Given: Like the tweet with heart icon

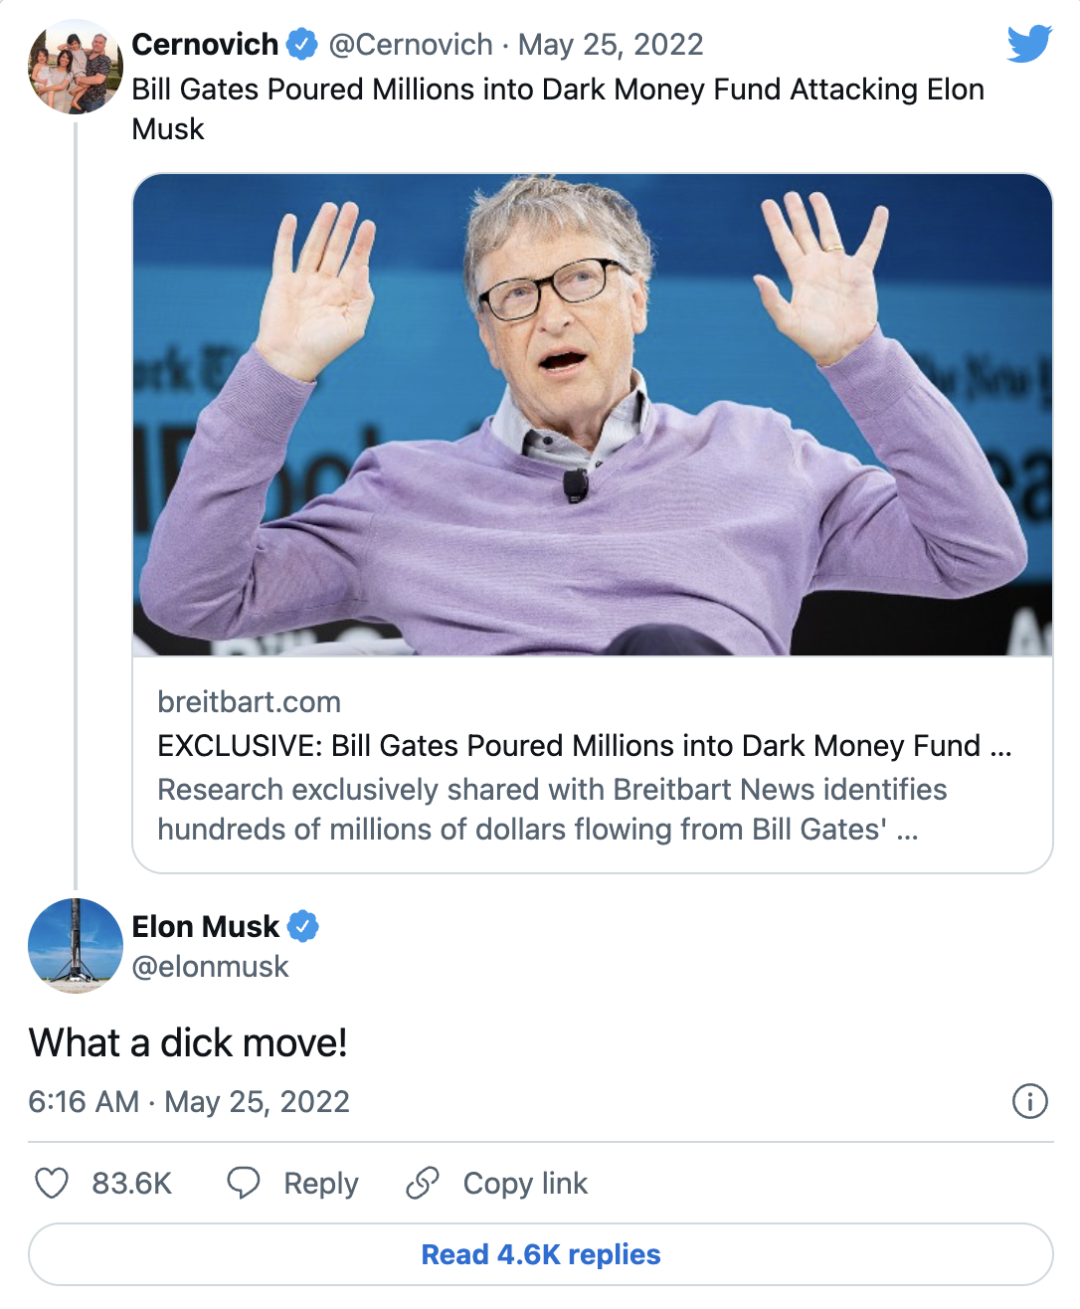Looking at the screenshot, I should (x=52, y=1183).
